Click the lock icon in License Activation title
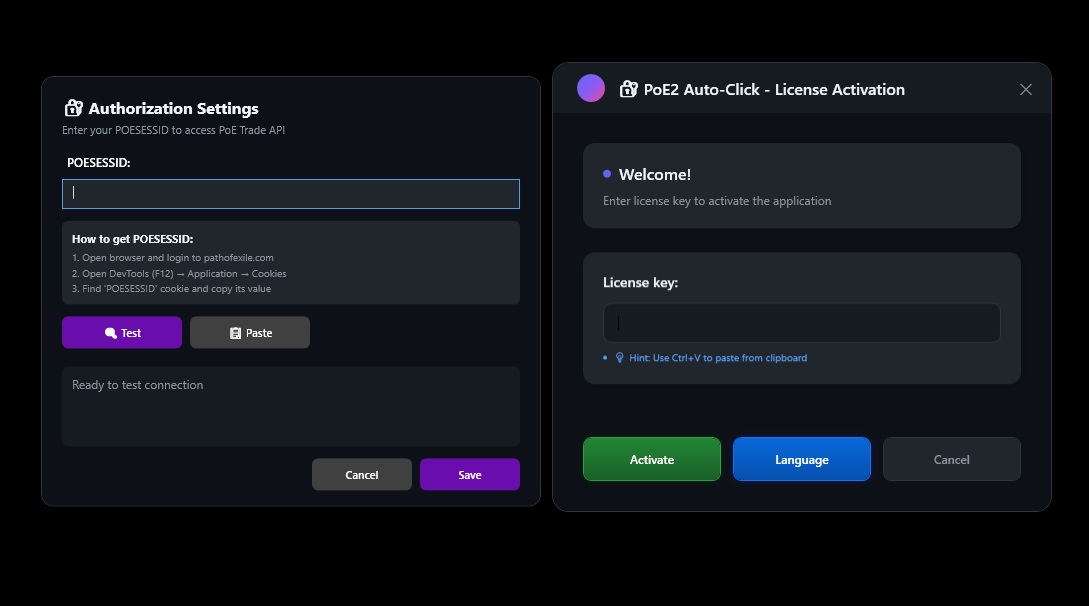 point(628,89)
